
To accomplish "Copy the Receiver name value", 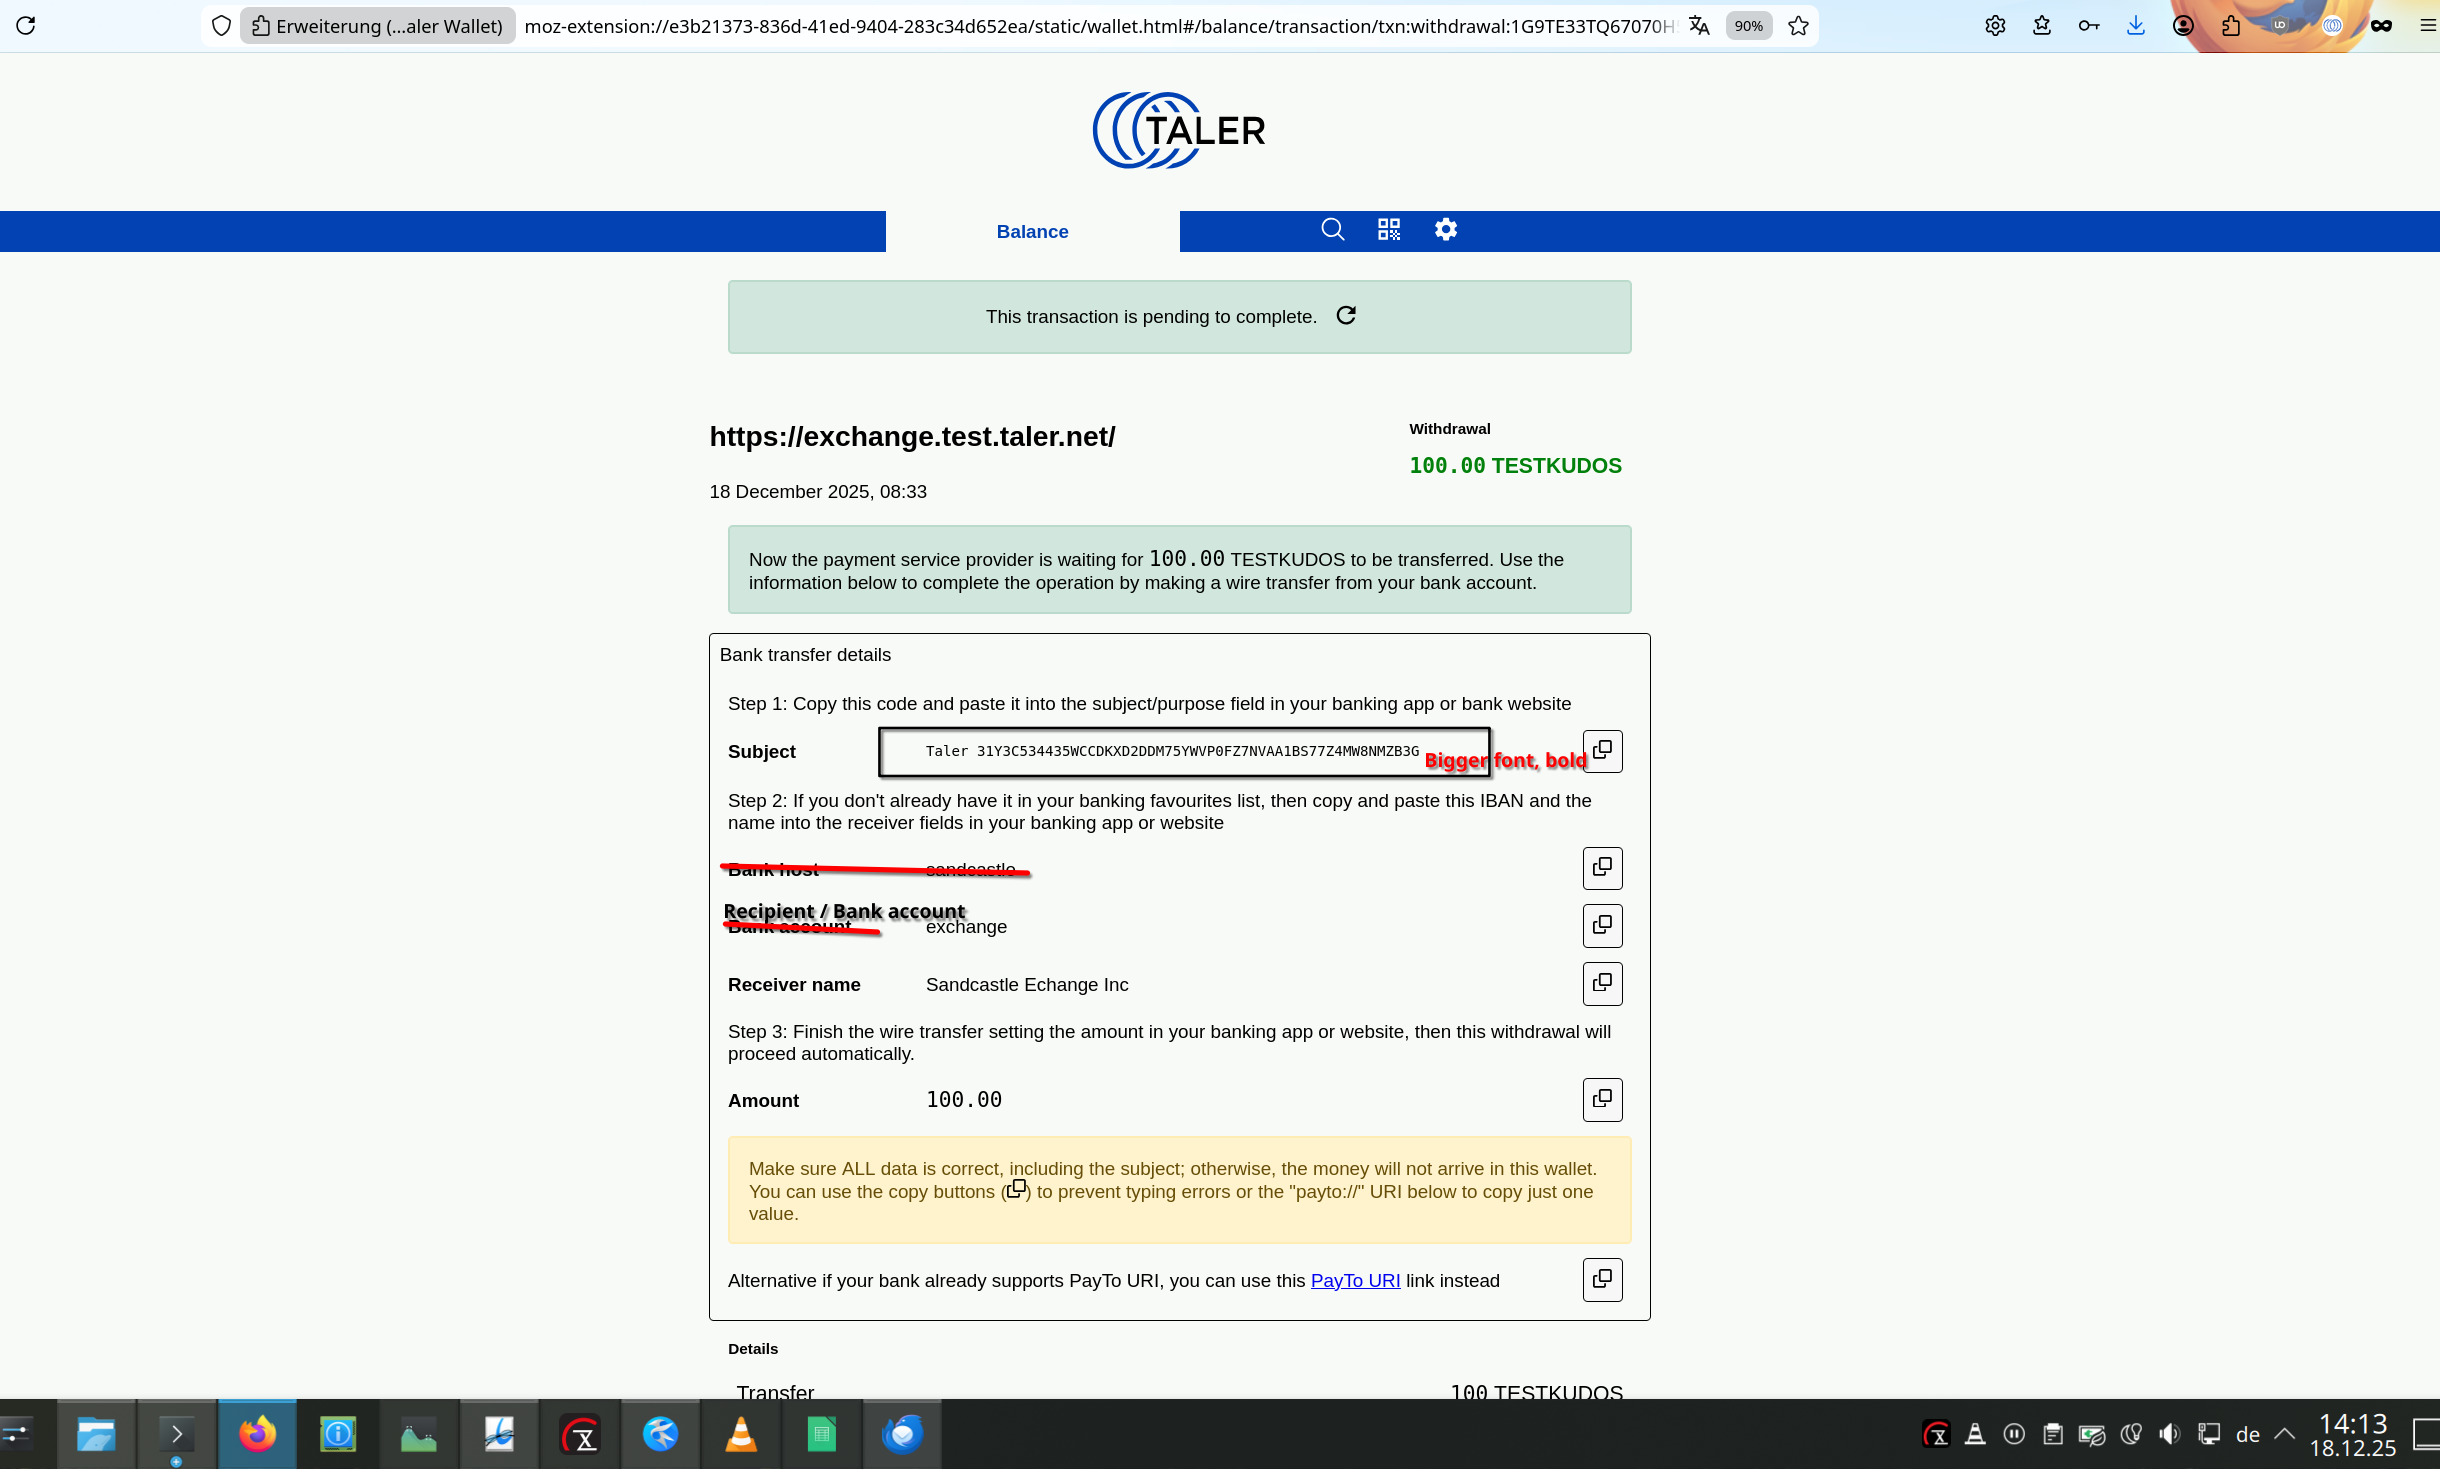I will (x=1602, y=983).
